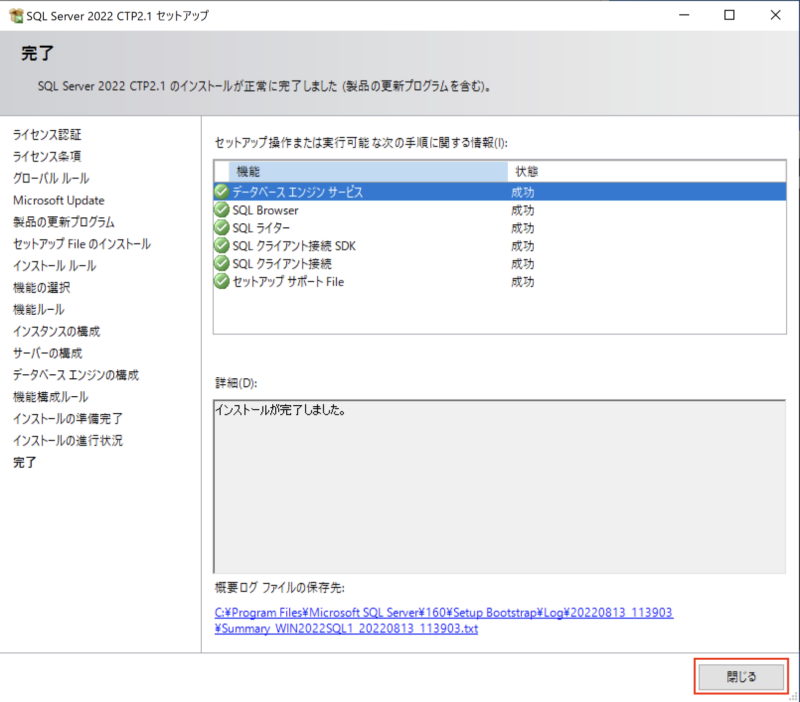Click the セットアップ File のインストール step
This screenshot has width=800, height=702.
[82, 244]
